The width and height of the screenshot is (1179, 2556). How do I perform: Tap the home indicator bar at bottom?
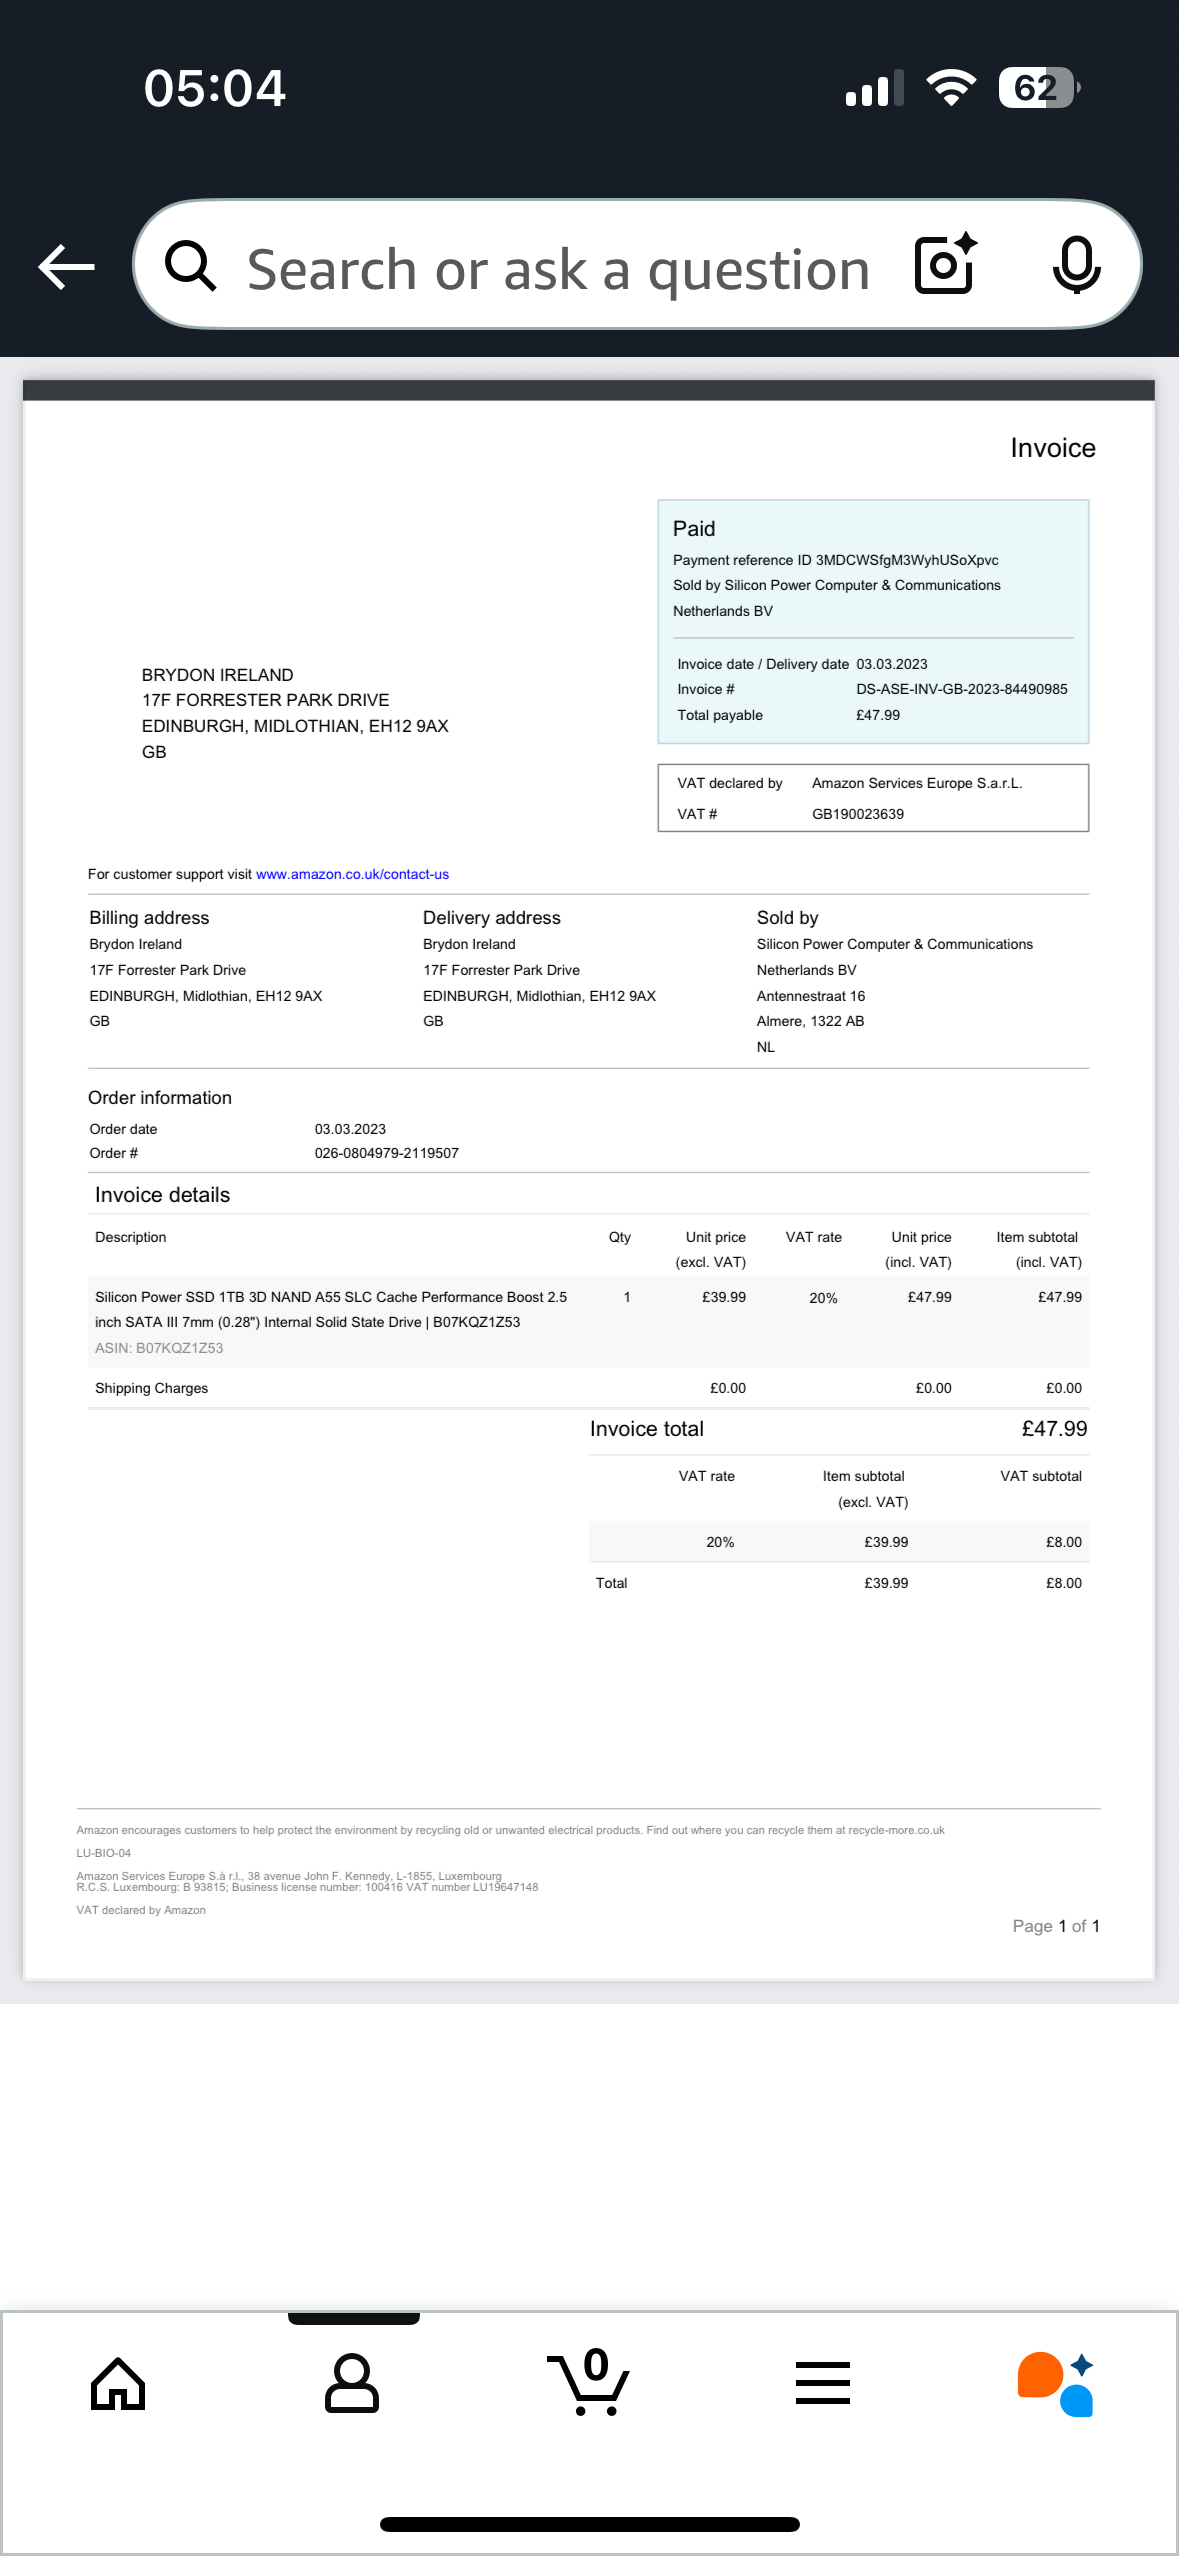[x=590, y=2524]
